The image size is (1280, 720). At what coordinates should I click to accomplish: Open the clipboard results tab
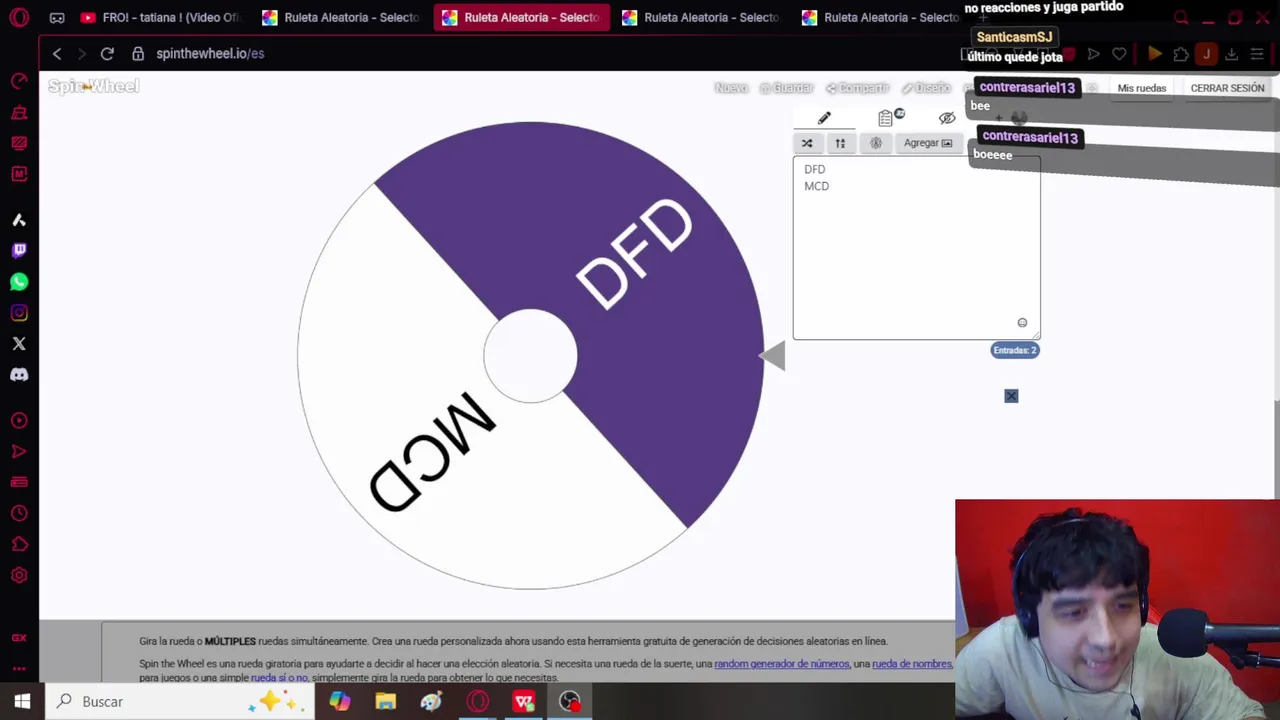887,118
